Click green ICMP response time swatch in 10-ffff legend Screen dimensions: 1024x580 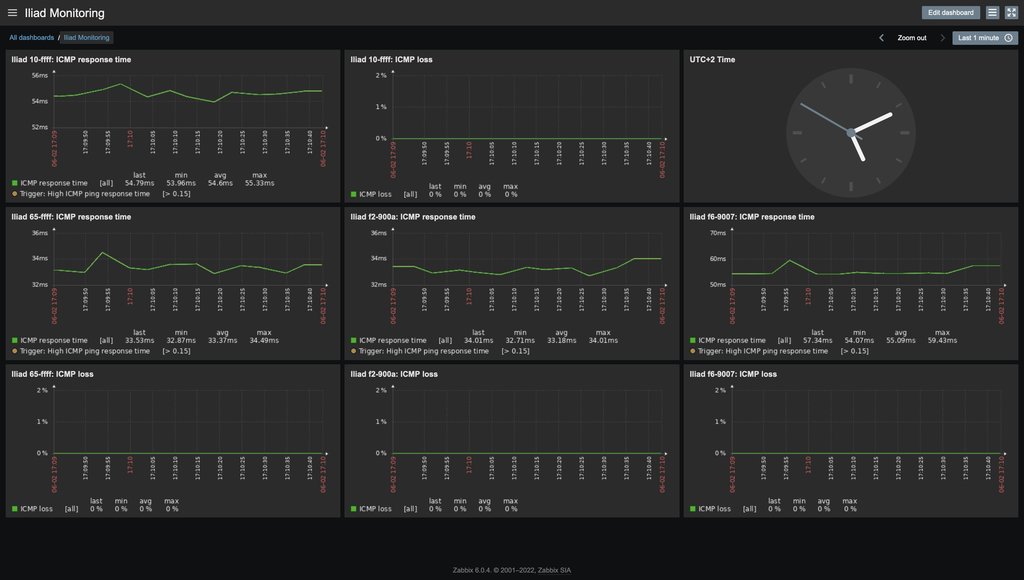[15, 183]
